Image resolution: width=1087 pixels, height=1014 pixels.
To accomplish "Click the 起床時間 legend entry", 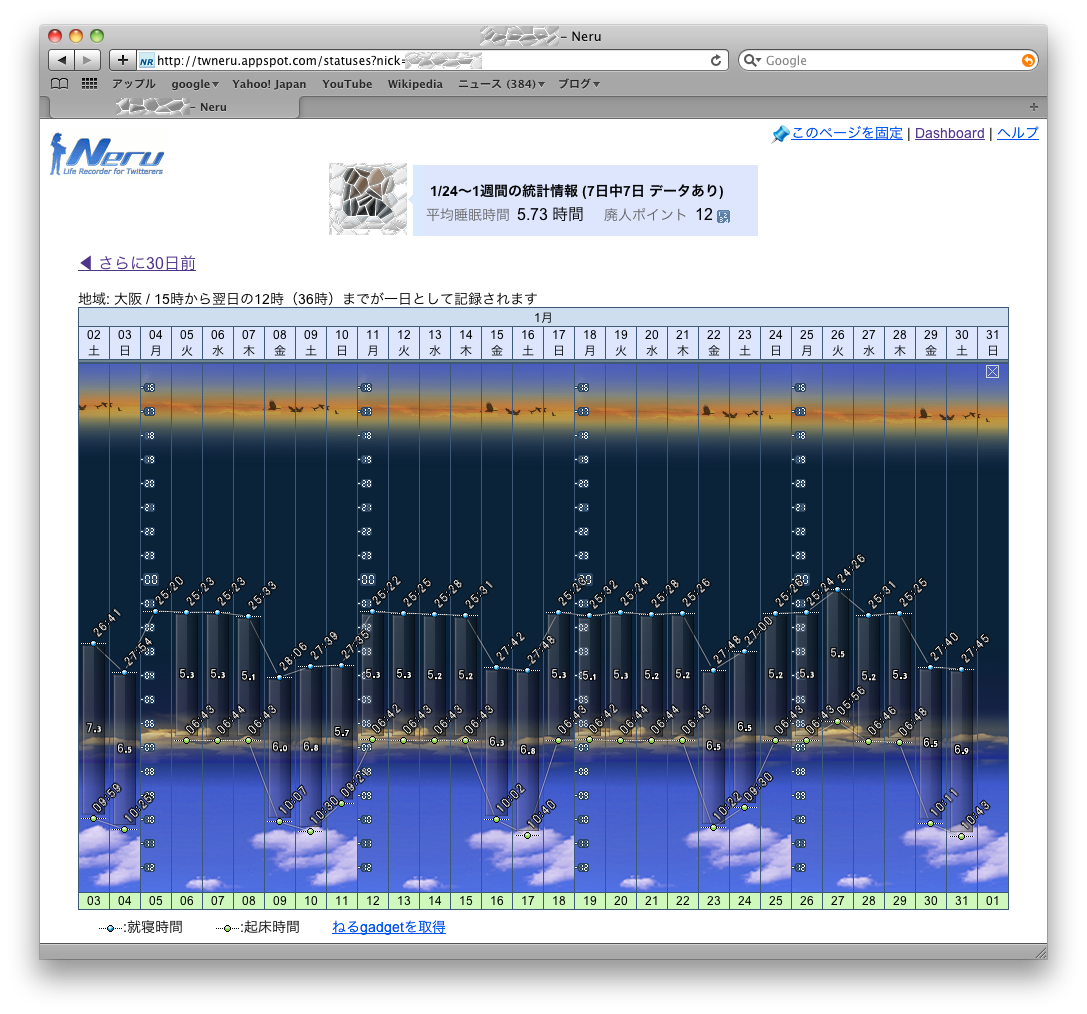I will 257,927.
